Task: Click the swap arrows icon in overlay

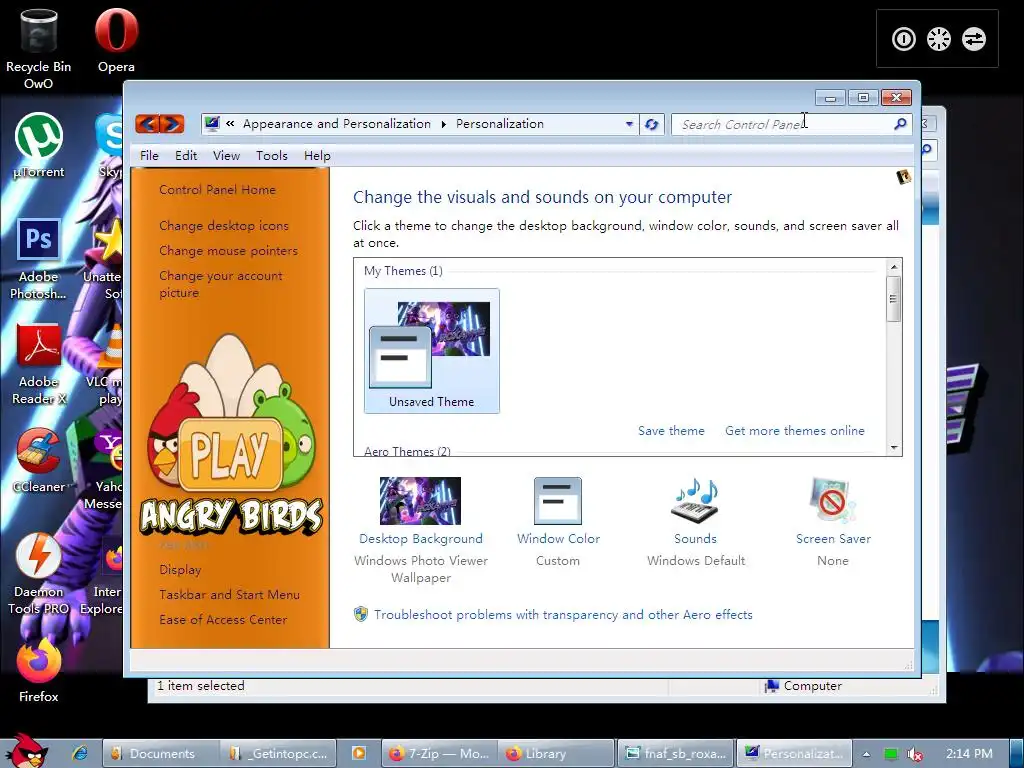Action: point(973,39)
